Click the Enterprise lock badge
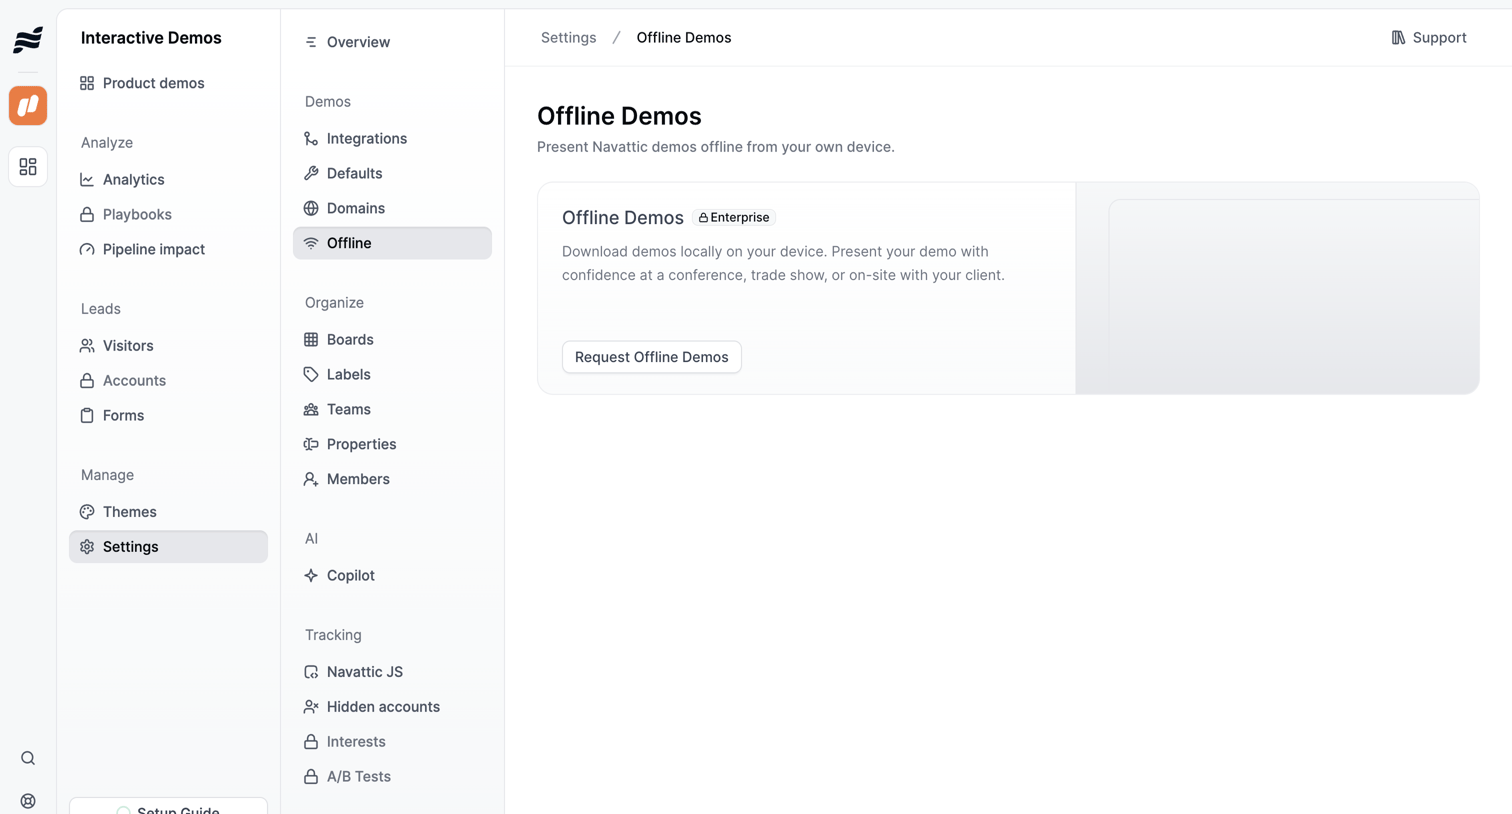This screenshot has width=1512, height=814. pos(734,217)
